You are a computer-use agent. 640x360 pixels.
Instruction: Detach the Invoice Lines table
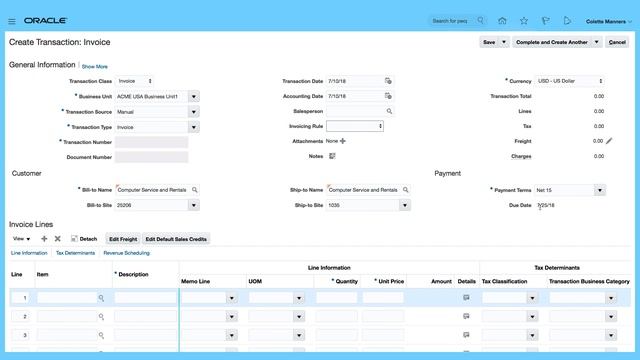click(84, 239)
